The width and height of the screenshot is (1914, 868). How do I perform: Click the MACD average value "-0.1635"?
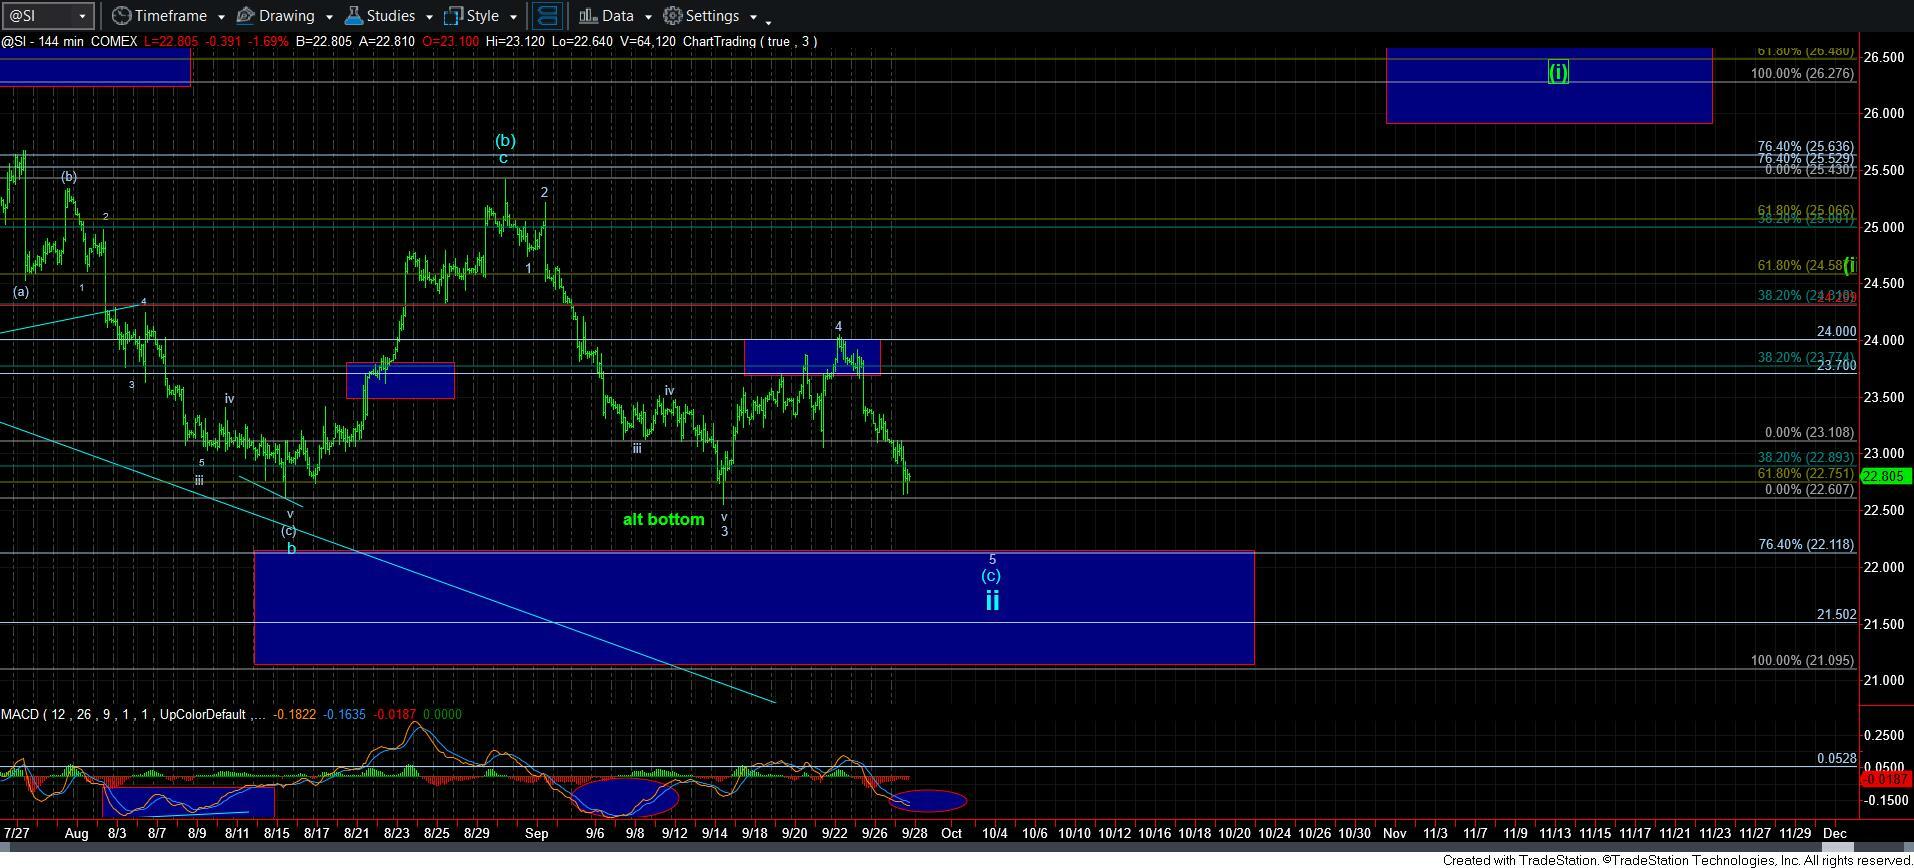(x=344, y=714)
